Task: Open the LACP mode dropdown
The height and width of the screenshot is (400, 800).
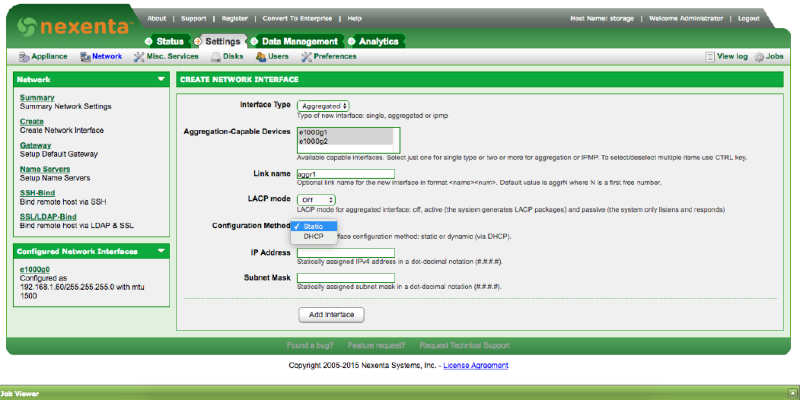Action: coord(316,199)
